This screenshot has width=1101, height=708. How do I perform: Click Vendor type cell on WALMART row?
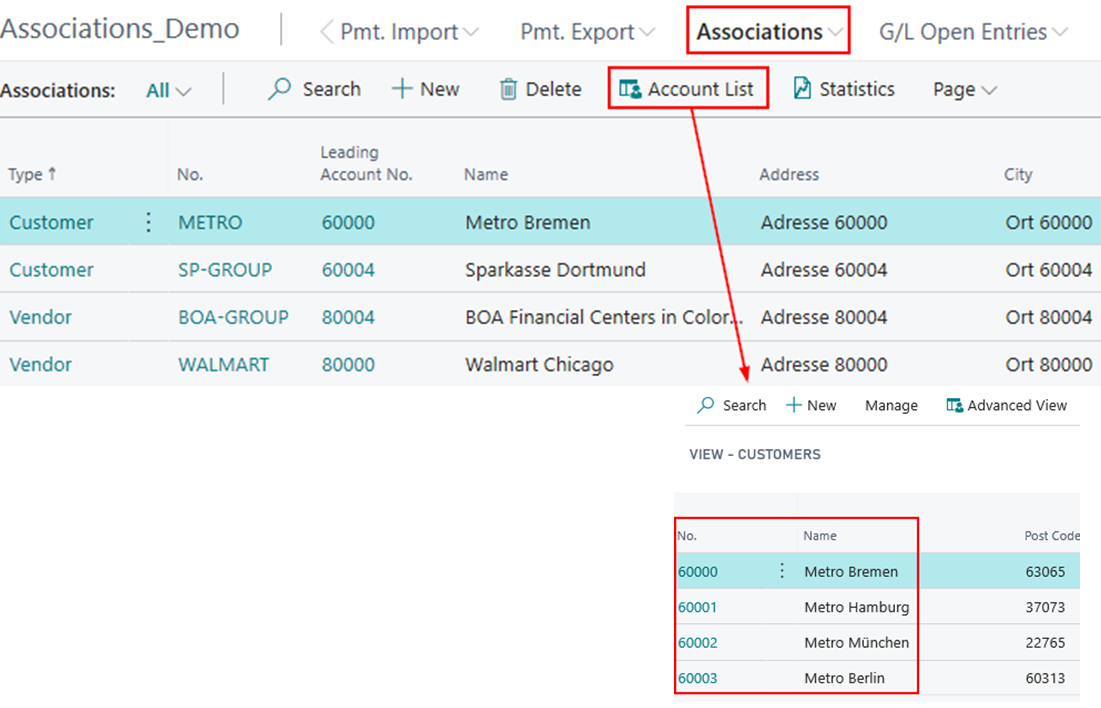tap(40, 365)
